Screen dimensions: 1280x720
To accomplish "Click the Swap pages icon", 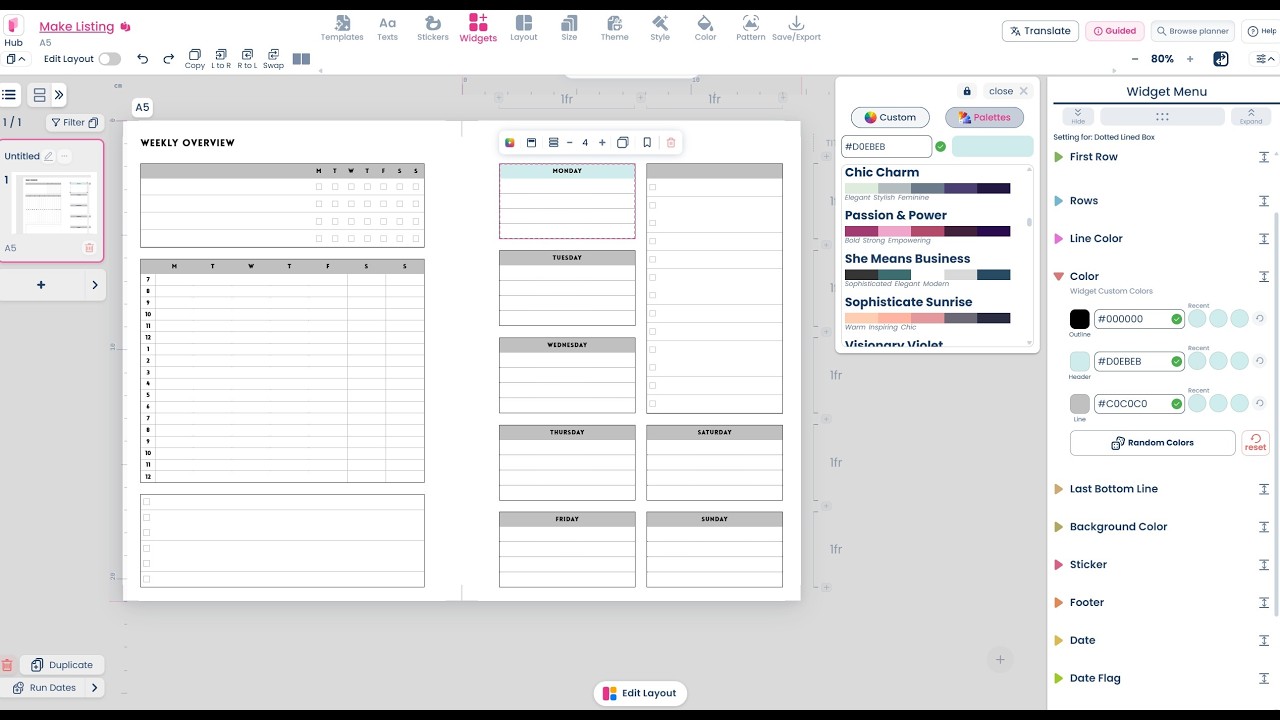I will 273,59.
